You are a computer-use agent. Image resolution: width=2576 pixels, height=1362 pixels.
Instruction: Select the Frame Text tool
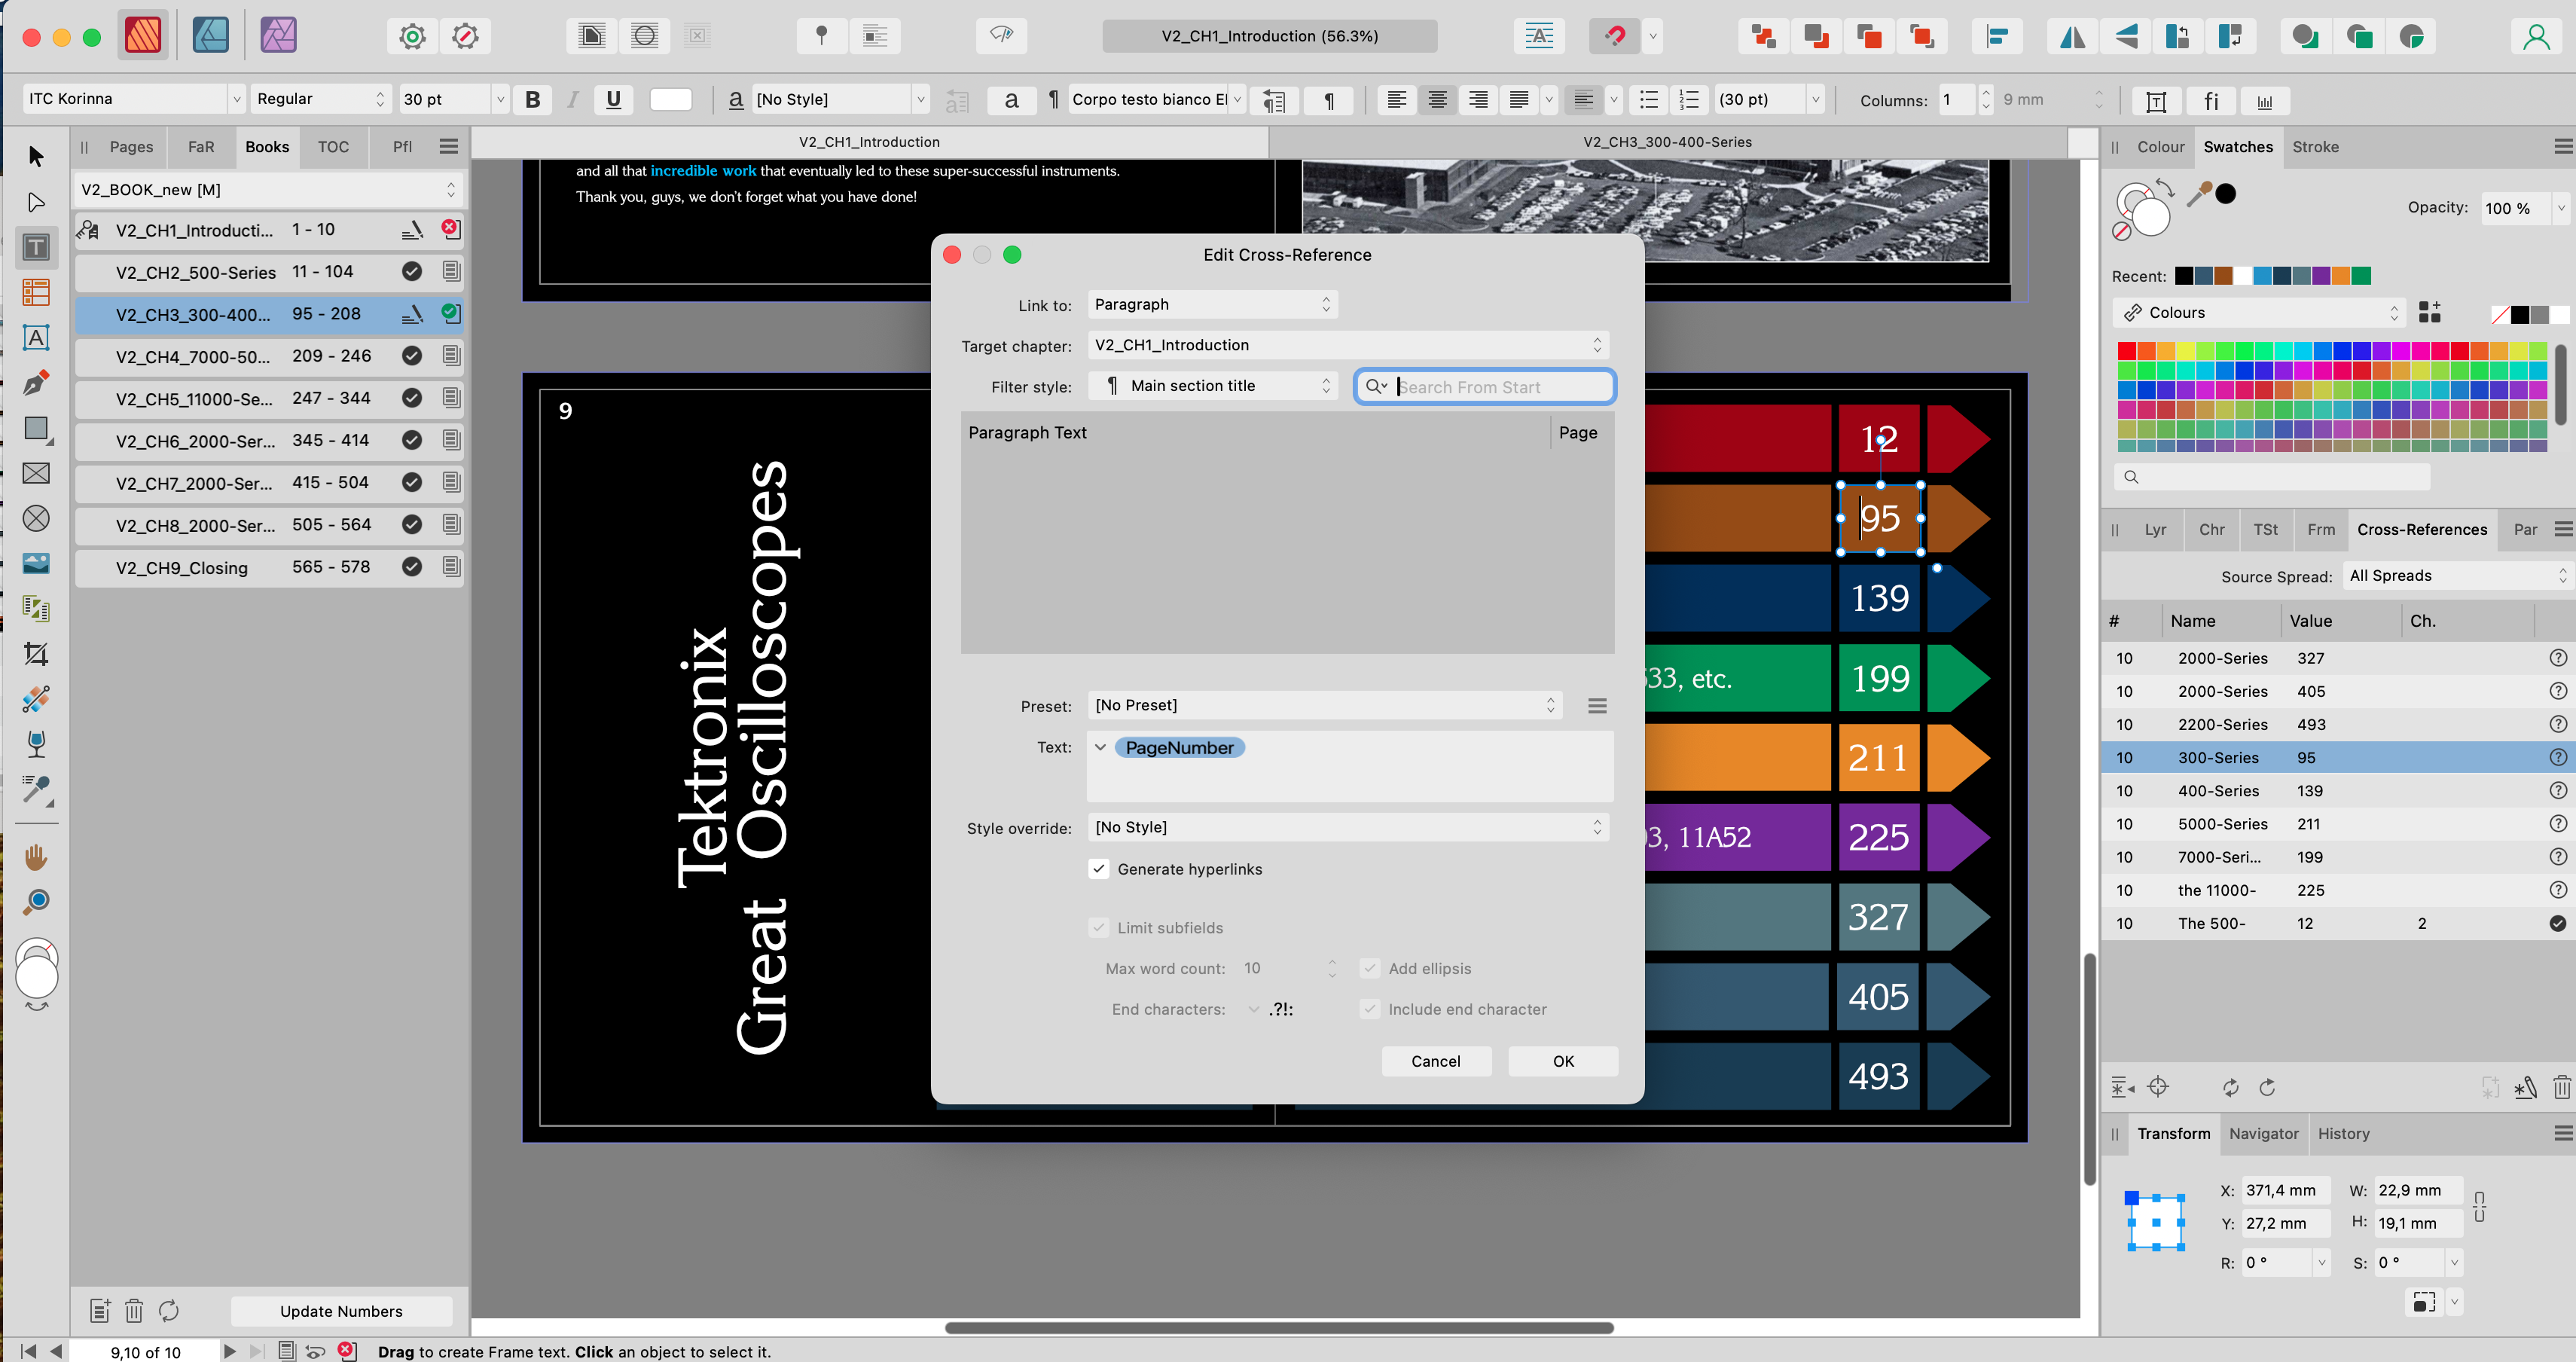point(36,247)
